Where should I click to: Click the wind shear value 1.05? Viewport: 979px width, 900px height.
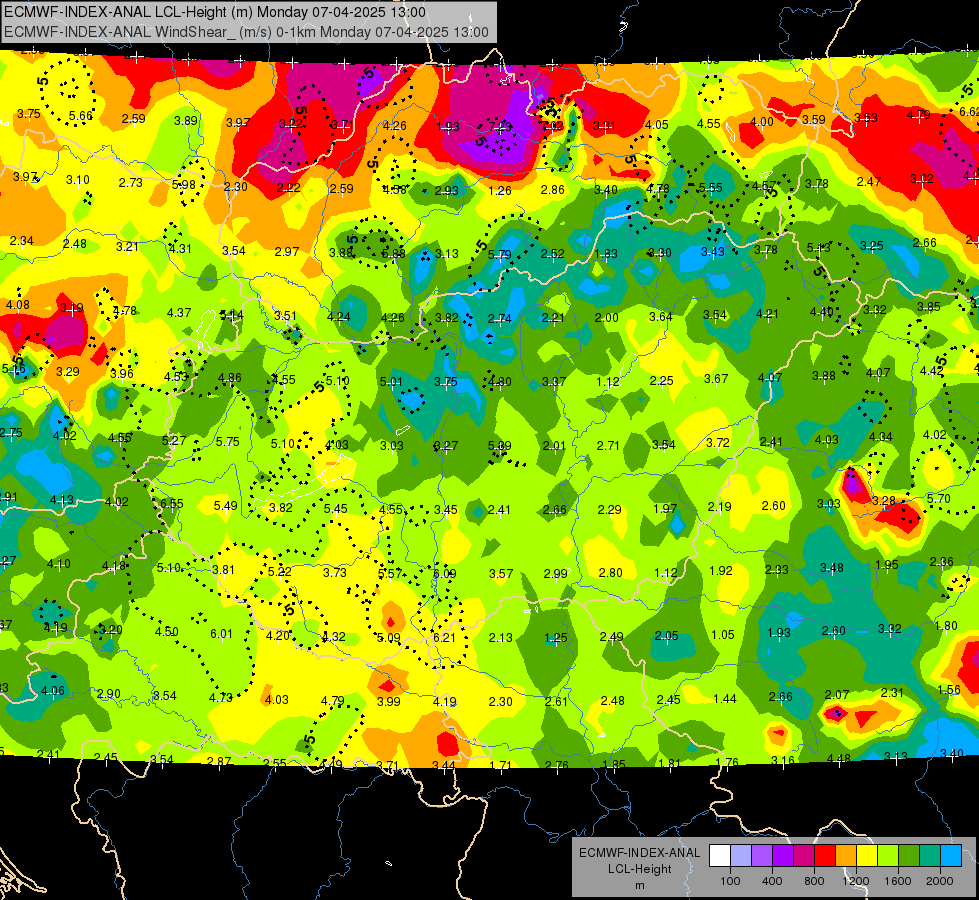coord(722,635)
